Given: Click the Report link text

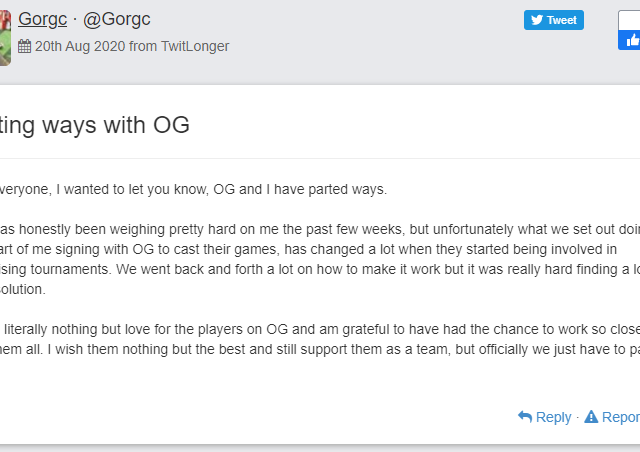Looking at the screenshot, I should 620,417.
